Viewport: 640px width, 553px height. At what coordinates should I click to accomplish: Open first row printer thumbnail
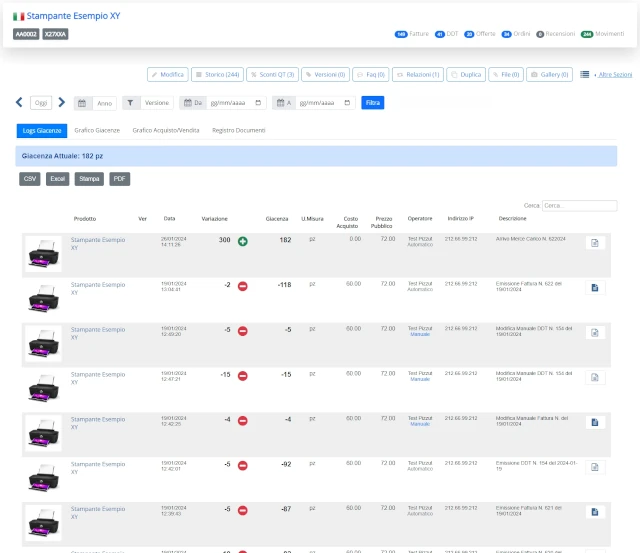[43, 254]
